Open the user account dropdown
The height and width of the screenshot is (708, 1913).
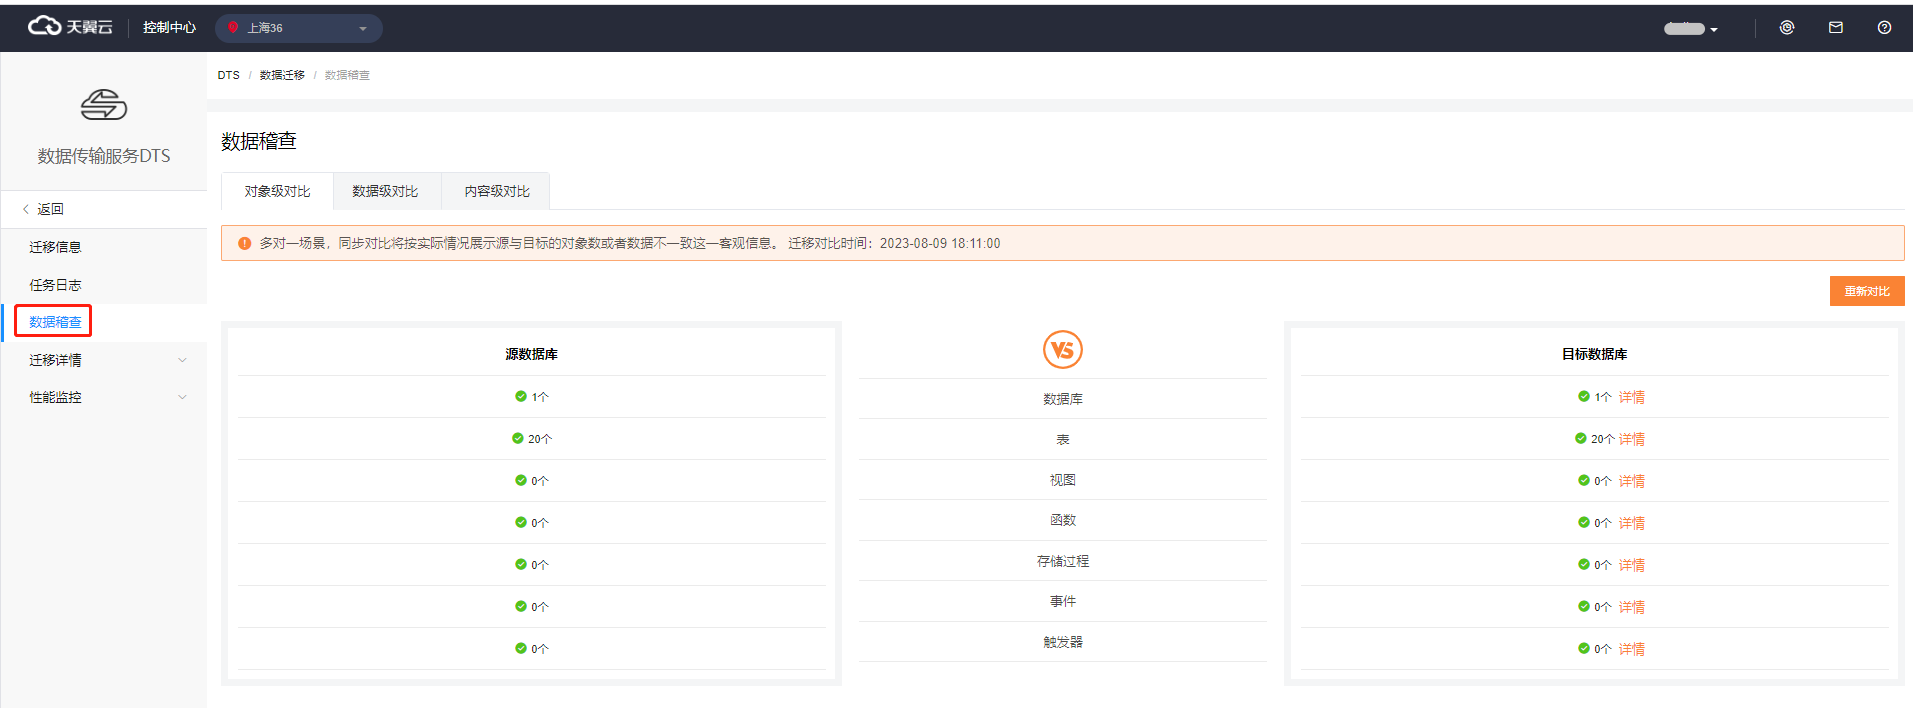point(1690,29)
